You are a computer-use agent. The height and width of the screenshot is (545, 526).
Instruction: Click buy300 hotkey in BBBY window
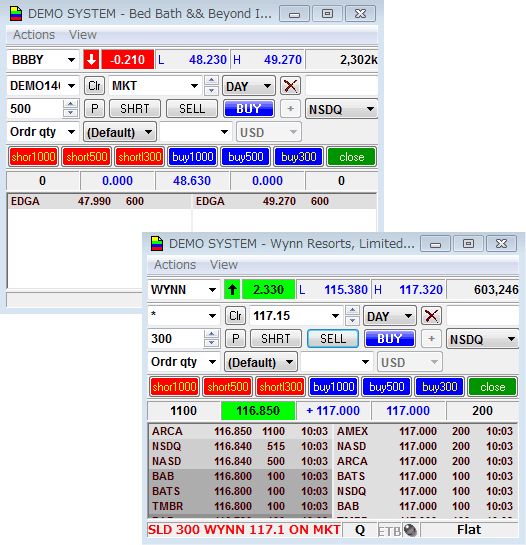point(299,157)
